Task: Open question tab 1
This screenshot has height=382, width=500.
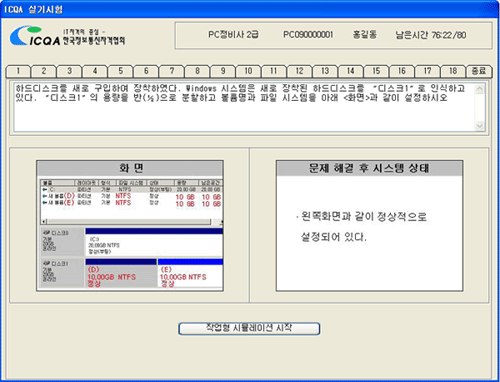Action: [18, 71]
